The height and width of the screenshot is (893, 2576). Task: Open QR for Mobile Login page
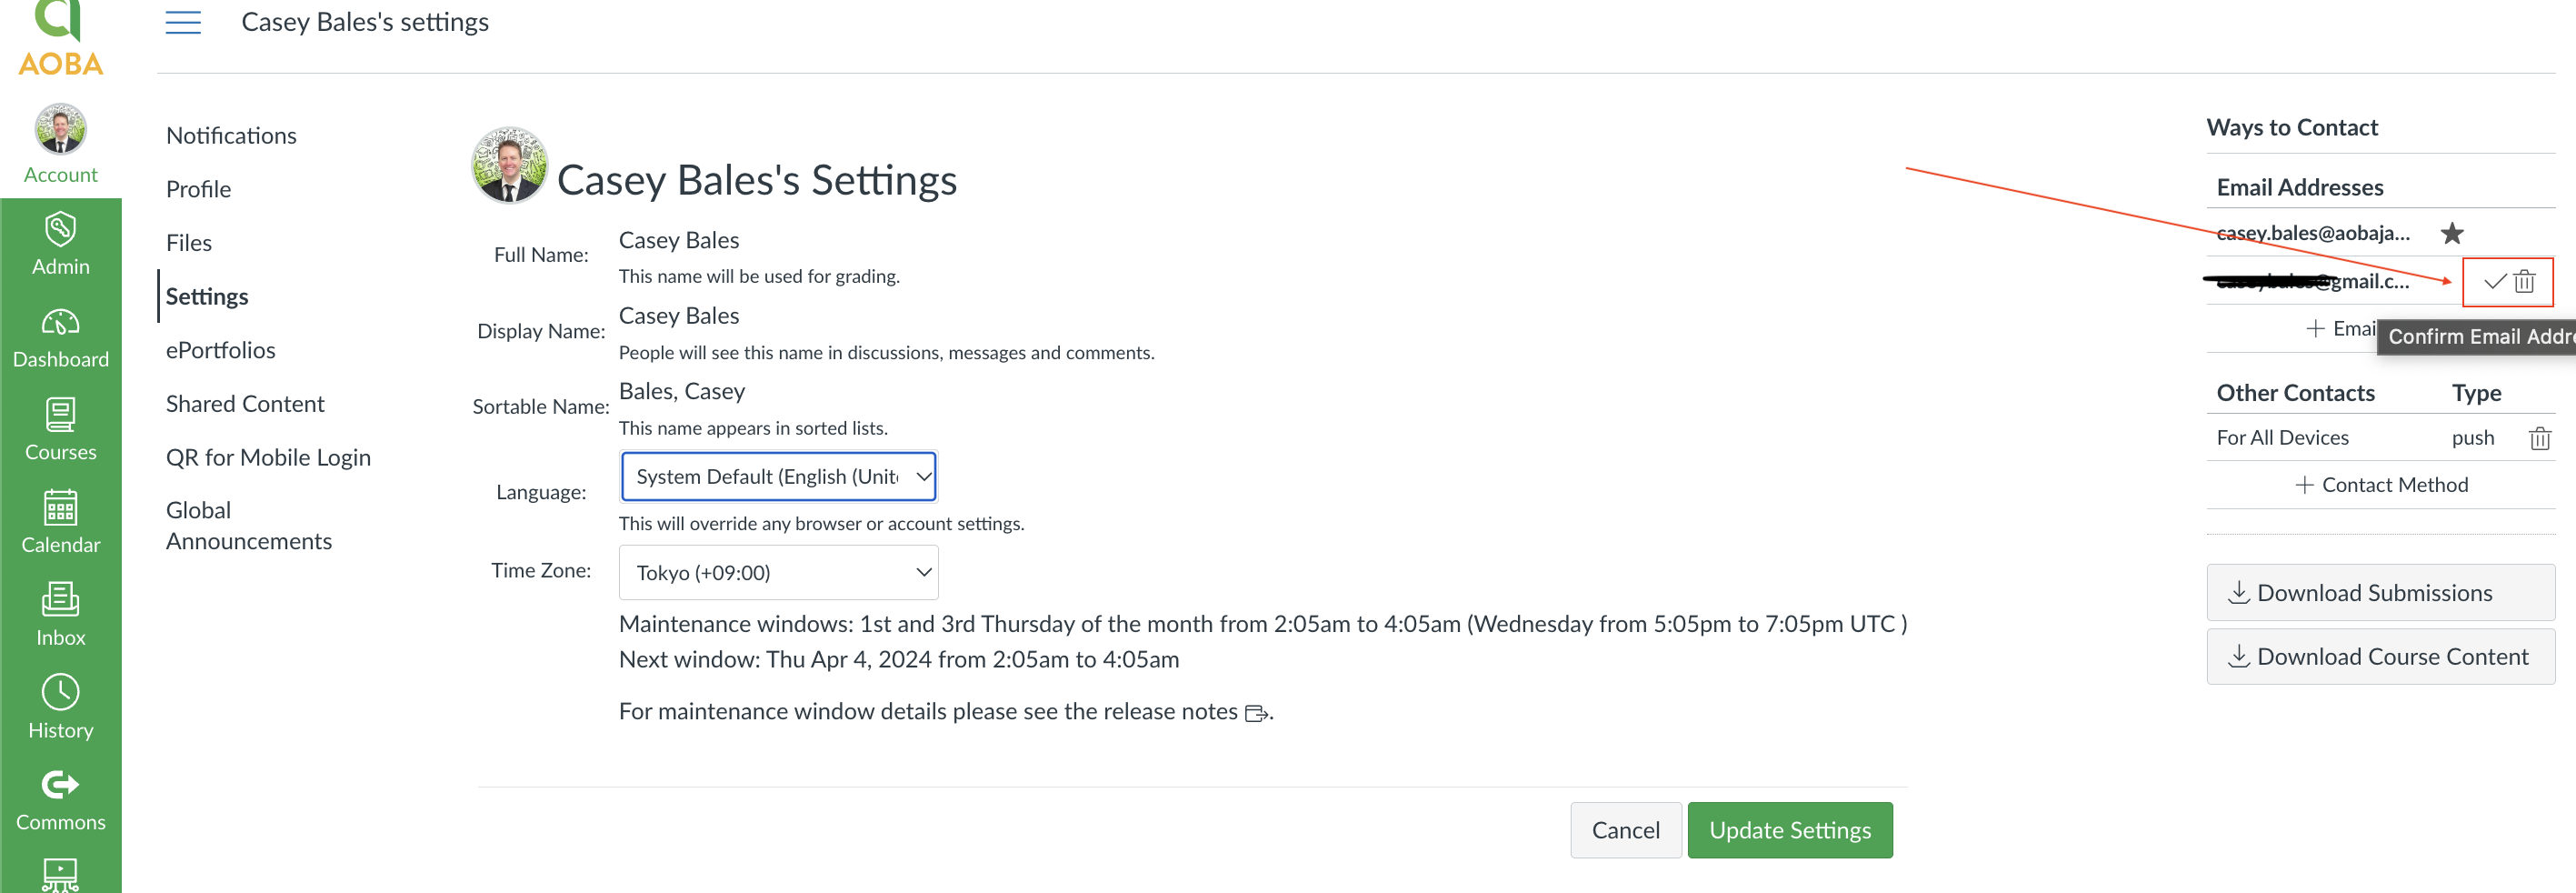point(268,458)
